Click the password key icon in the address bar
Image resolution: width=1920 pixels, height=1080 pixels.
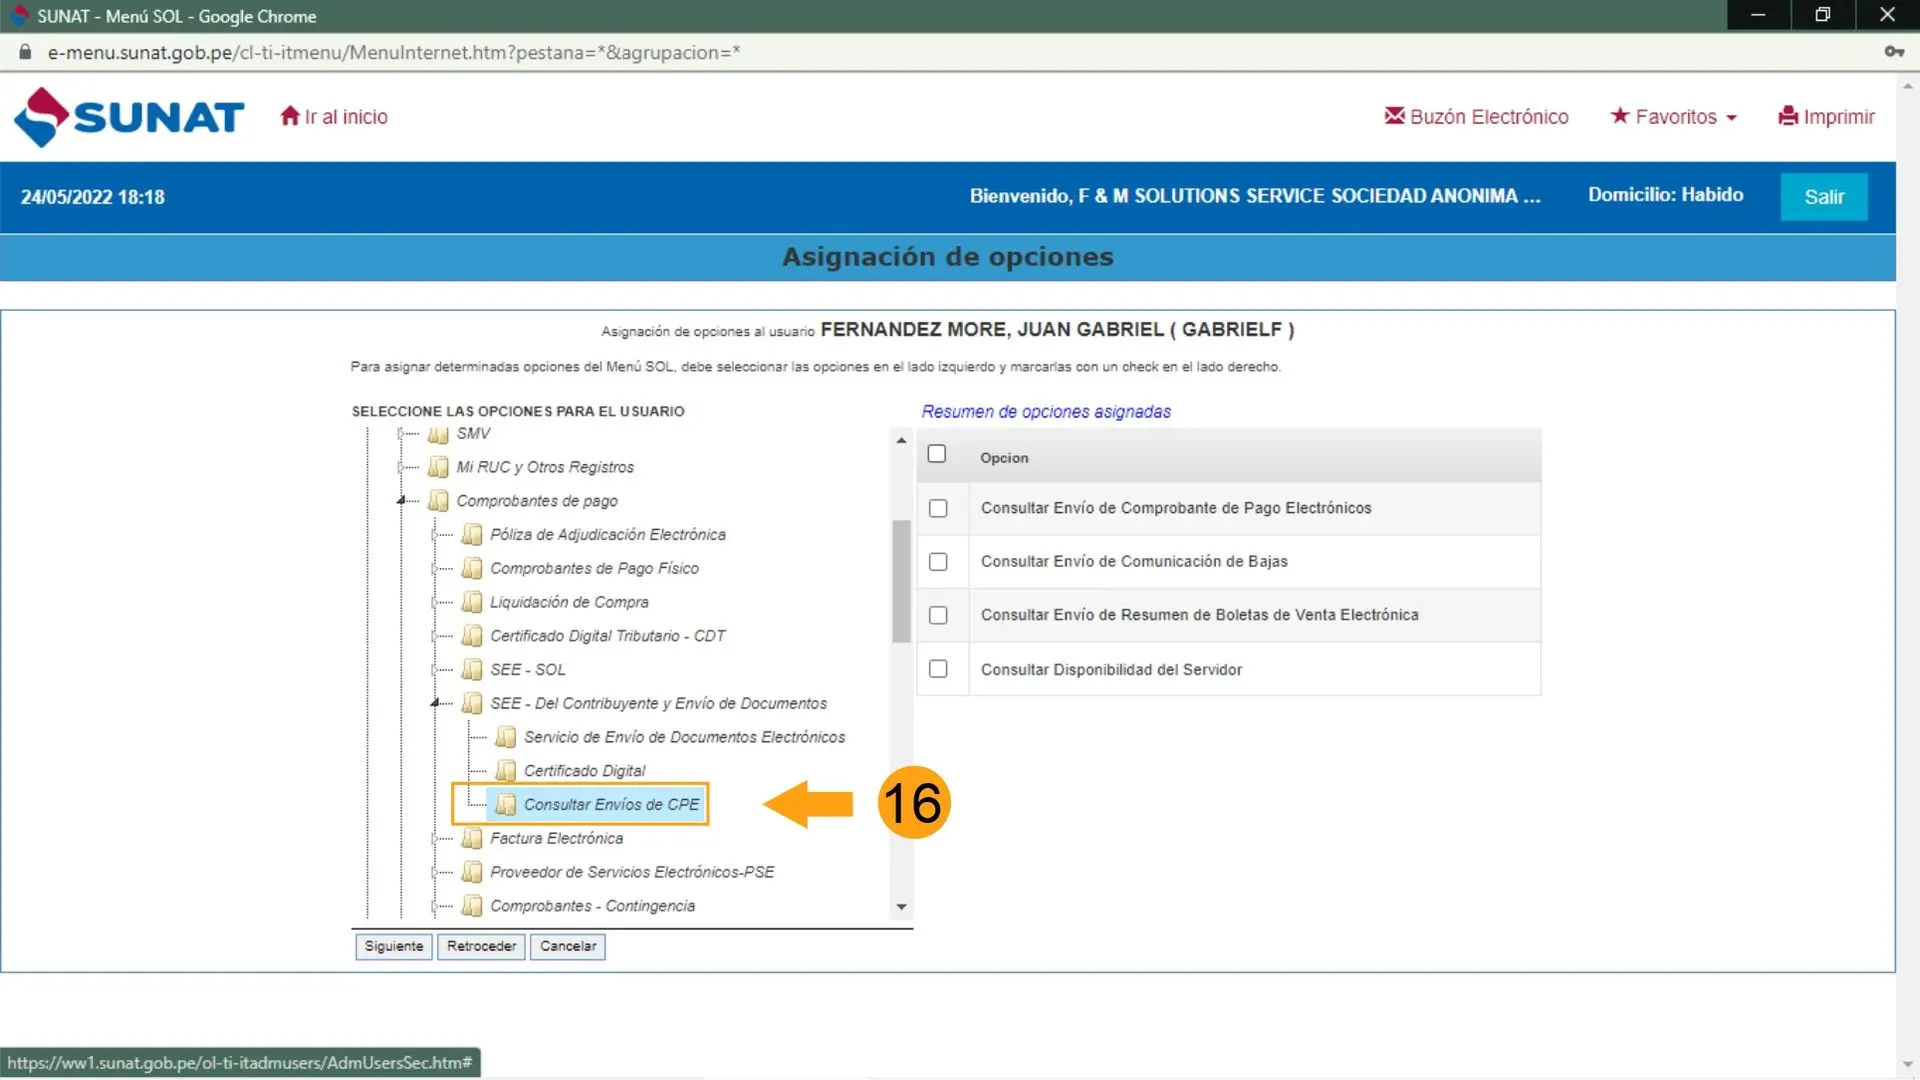coord(1893,52)
